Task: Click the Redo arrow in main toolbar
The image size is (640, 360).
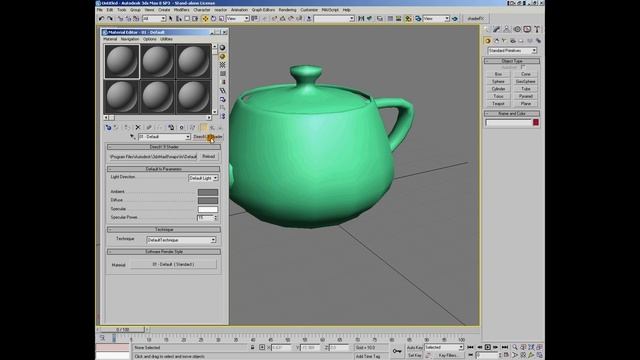Action: 110,19
